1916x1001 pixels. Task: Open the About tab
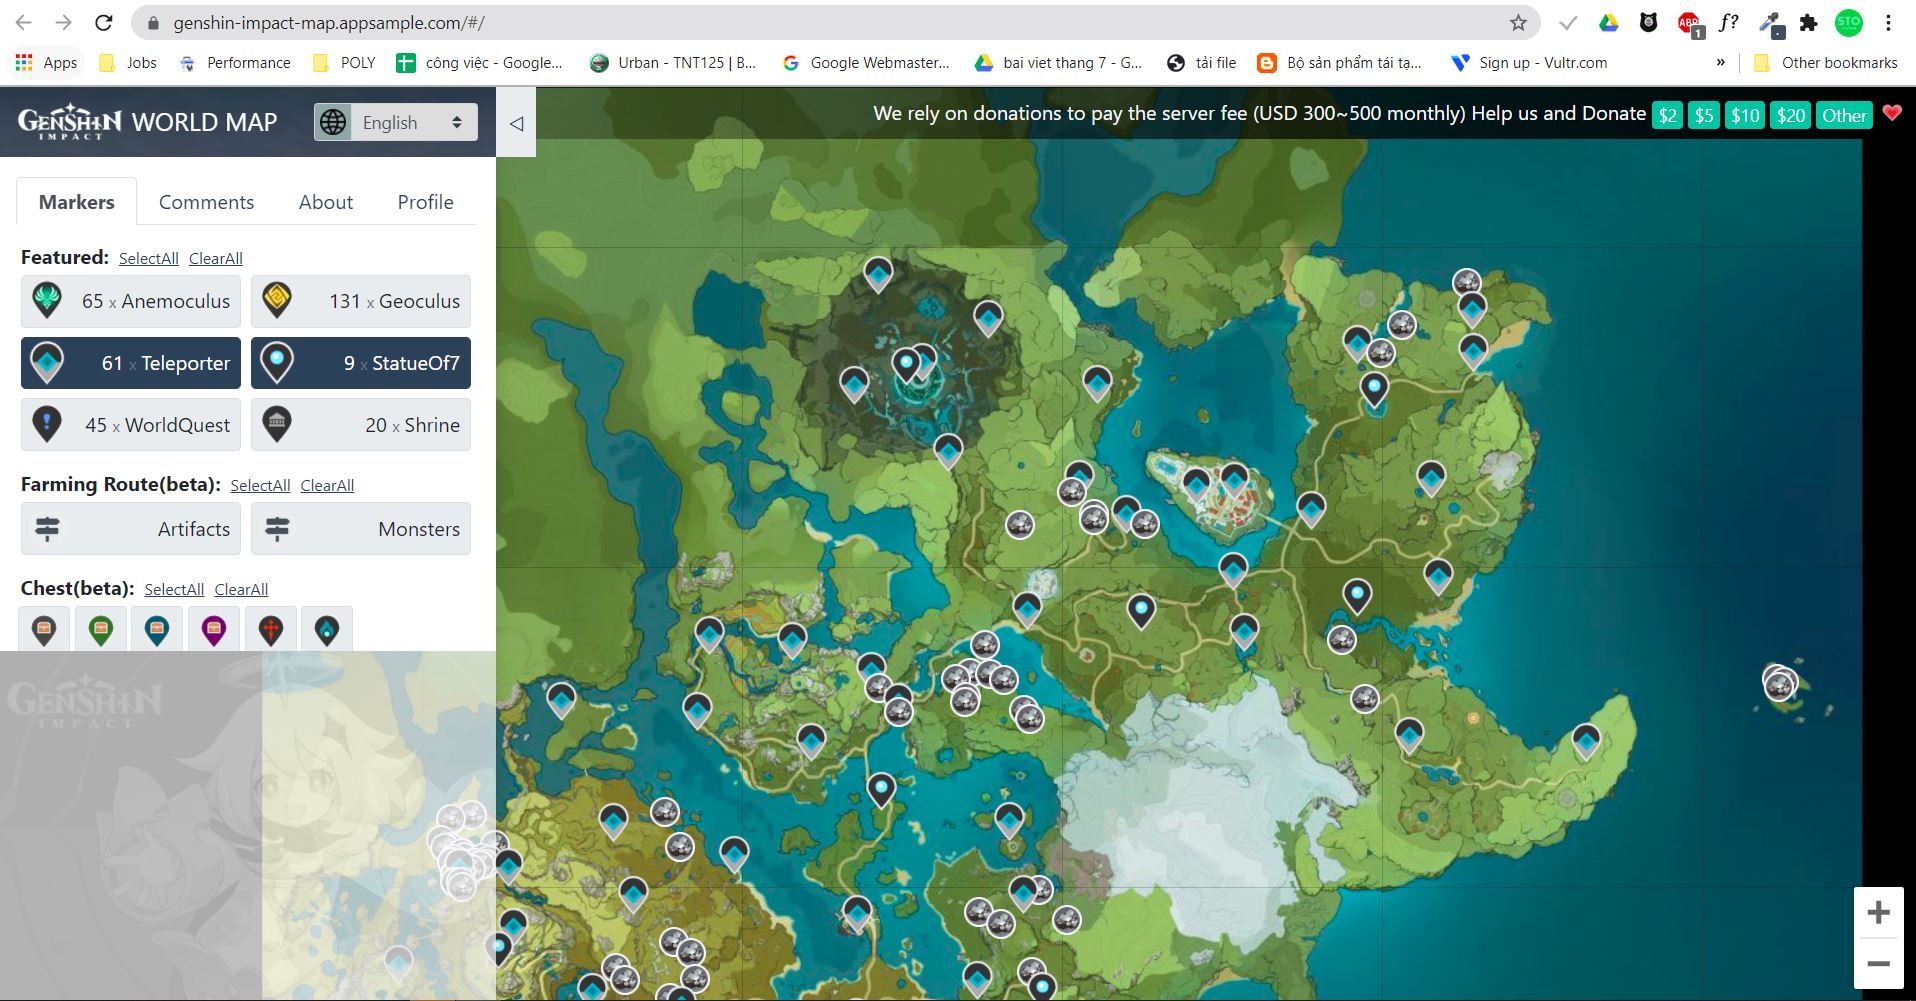(325, 202)
